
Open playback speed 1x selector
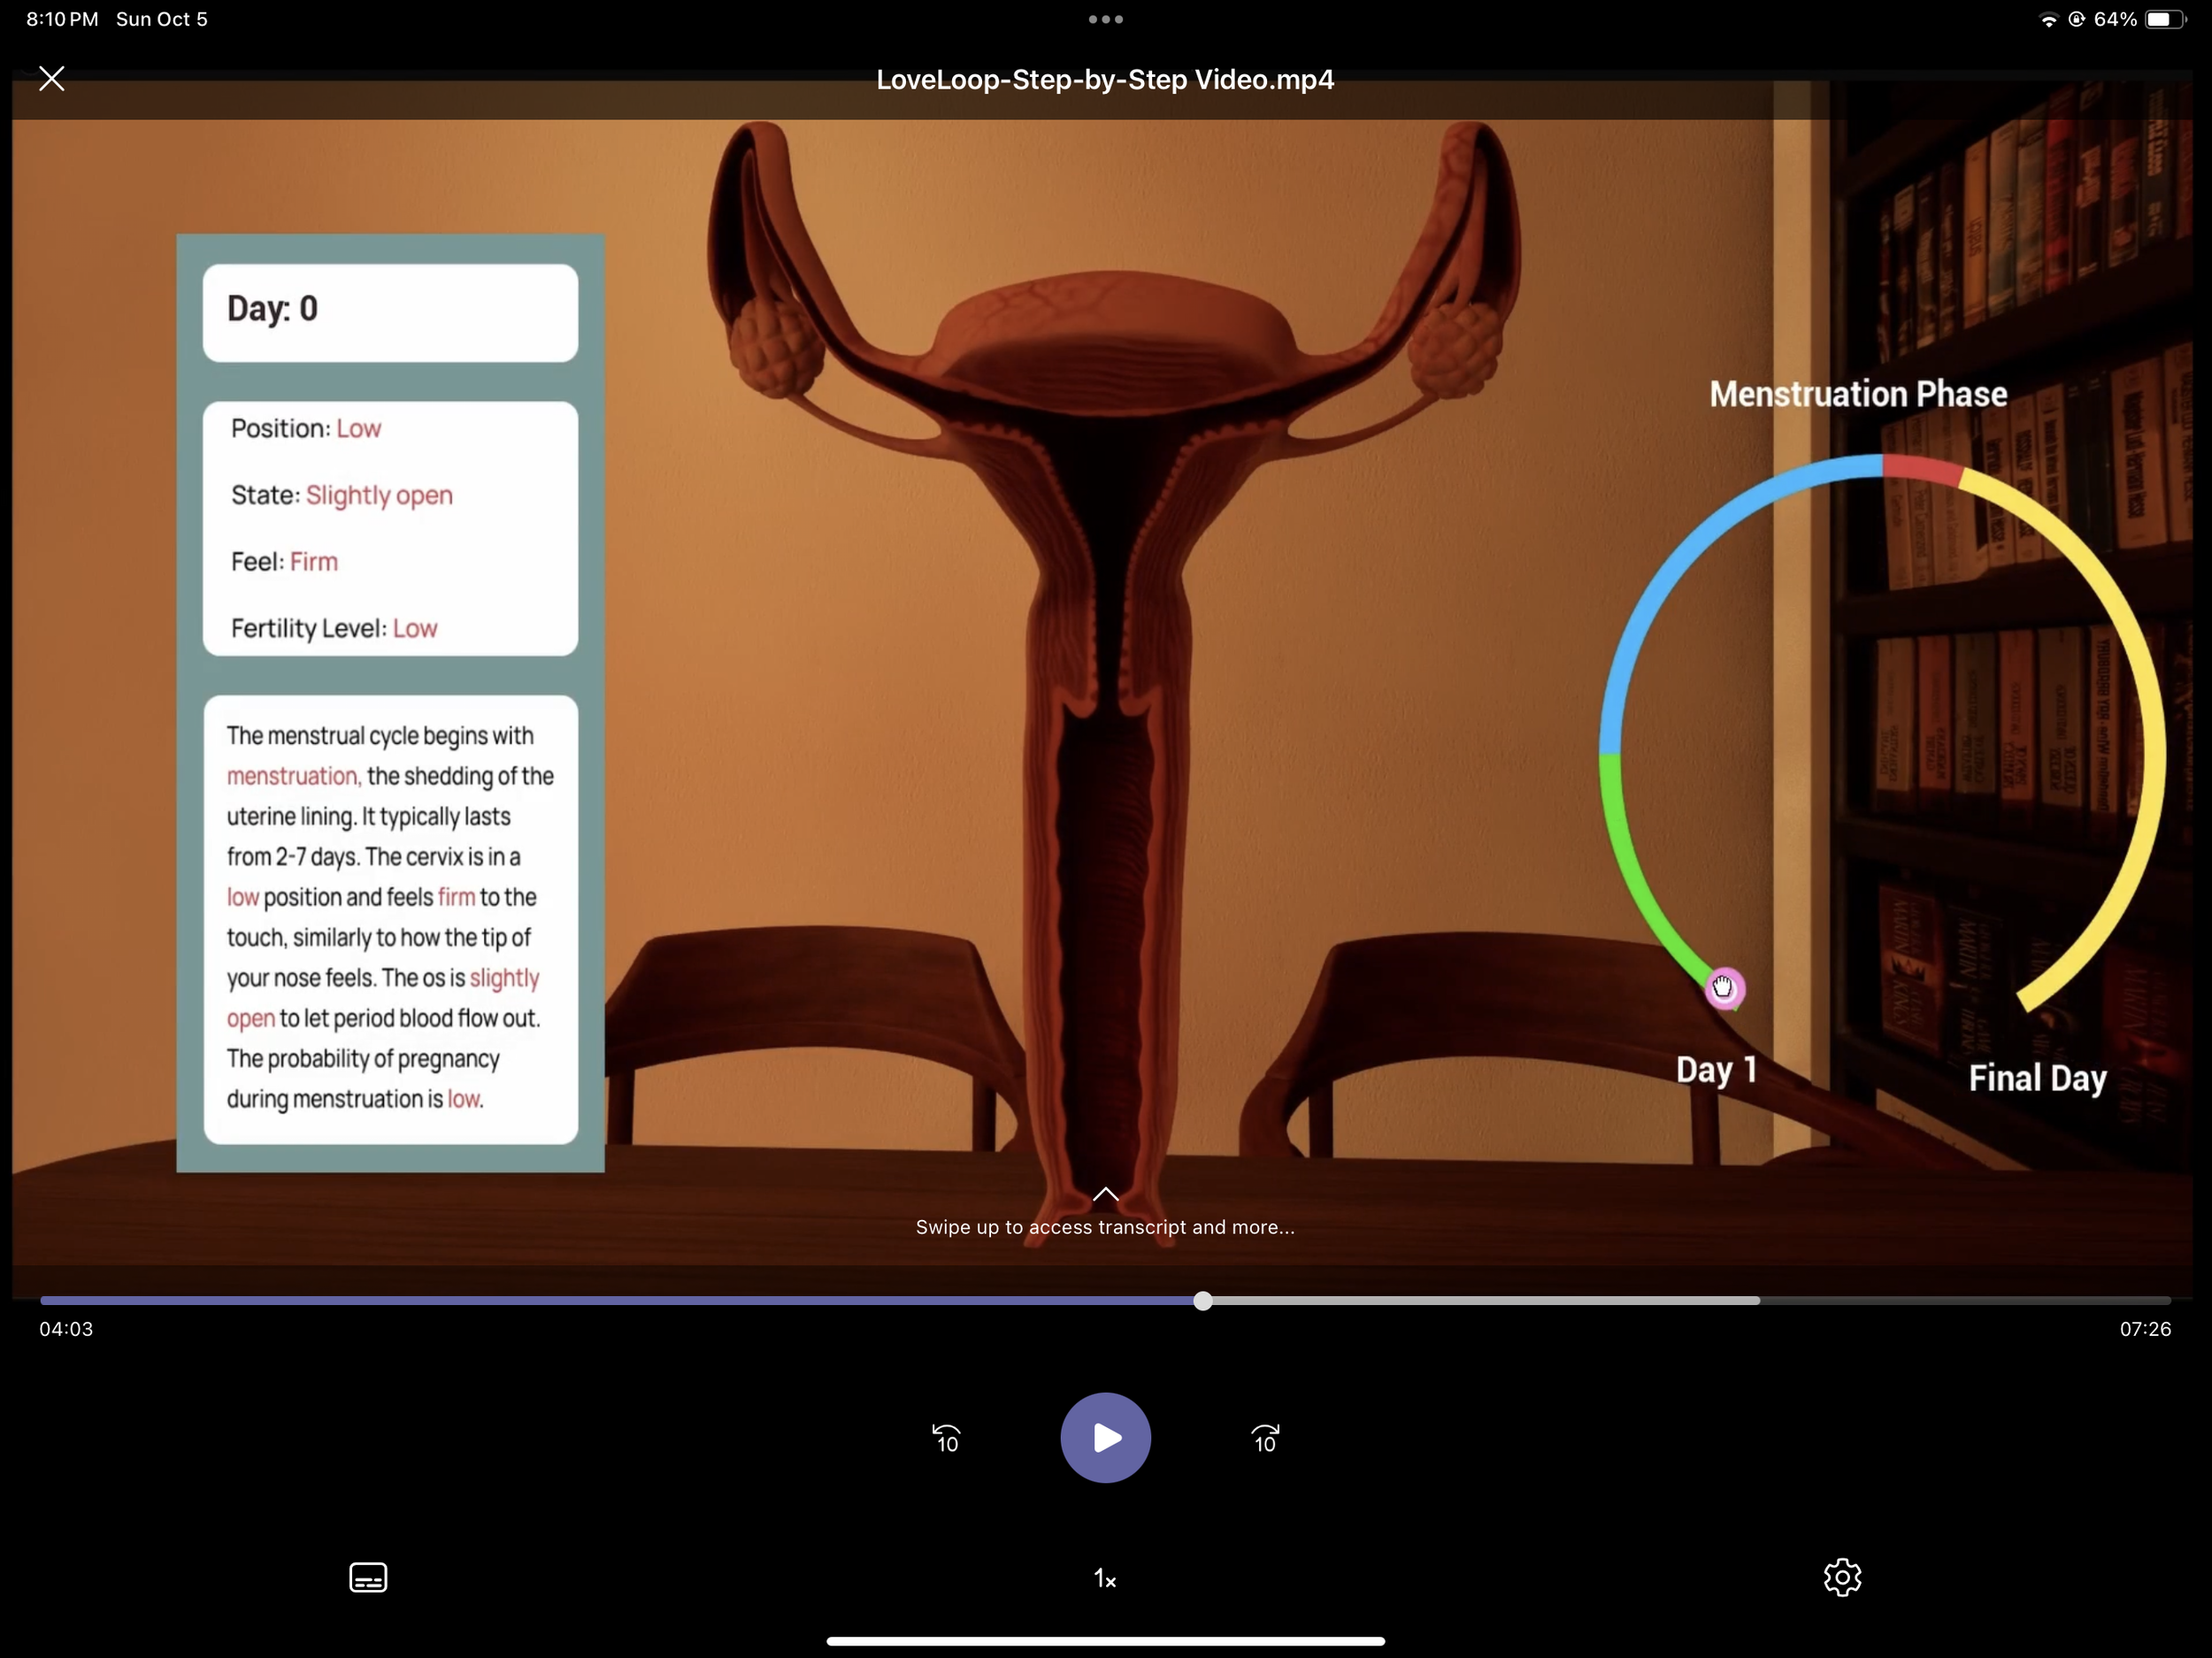1105,1579
